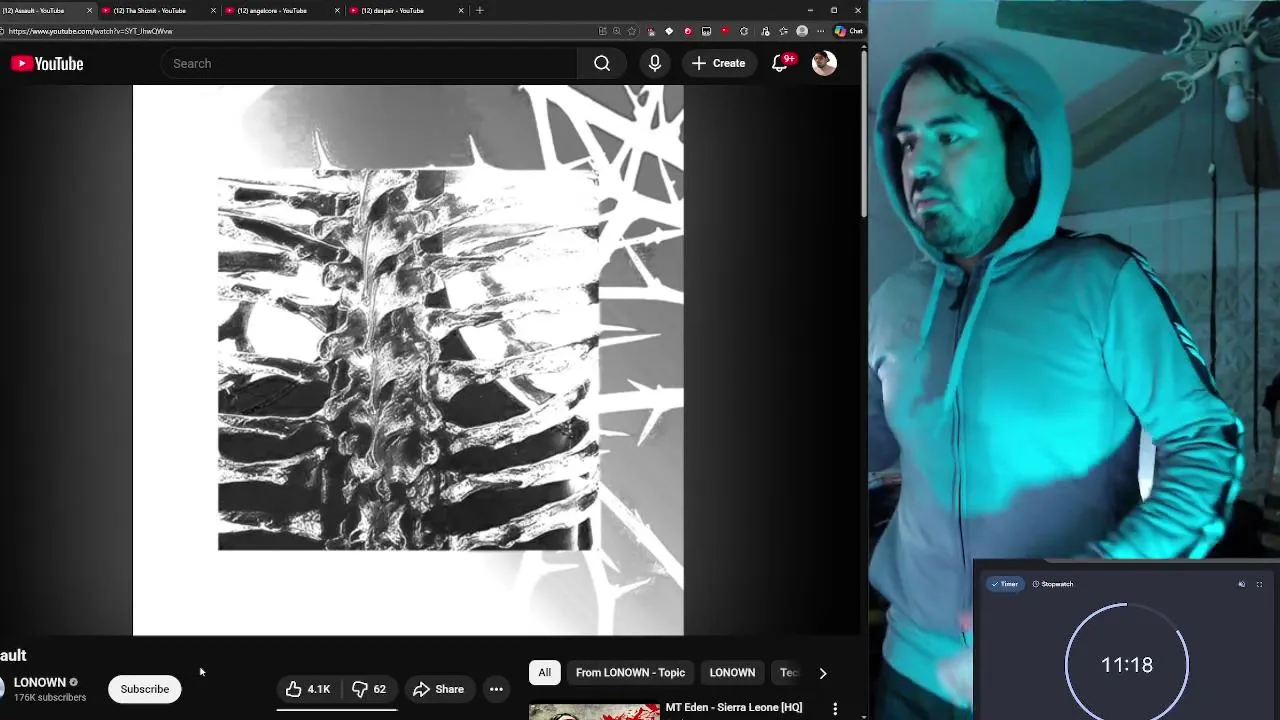Open options for MT Eden video
The image size is (1280, 720).
pos(835,709)
